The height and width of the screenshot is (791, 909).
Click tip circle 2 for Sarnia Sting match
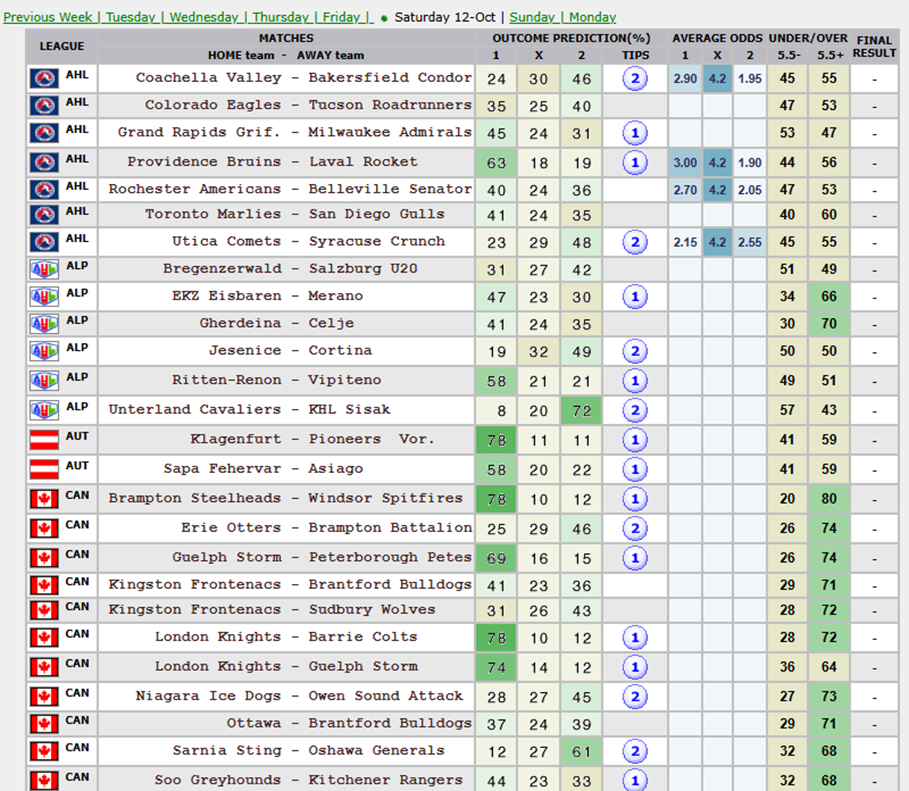(635, 752)
